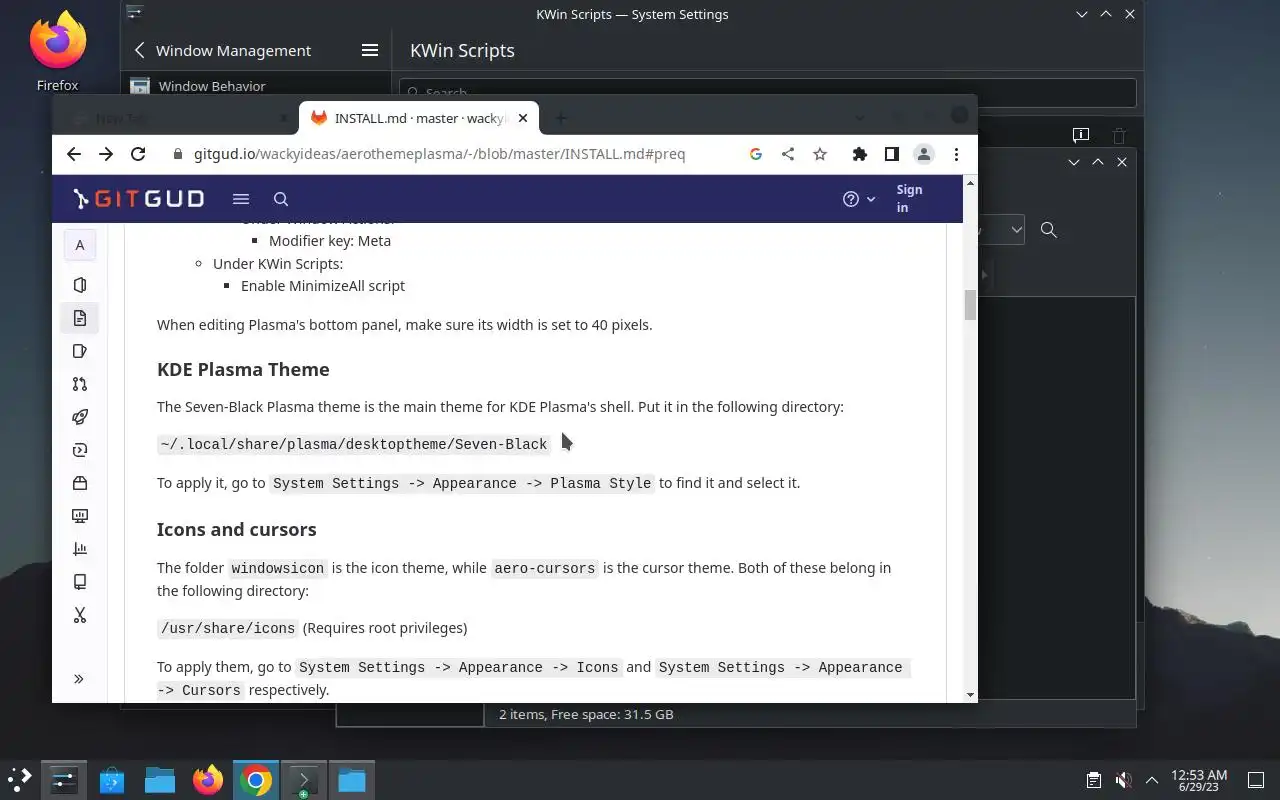Open Project information in GitGud sidebar
The width and height of the screenshot is (1280, 800).
pyautogui.click(x=80, y=285)
